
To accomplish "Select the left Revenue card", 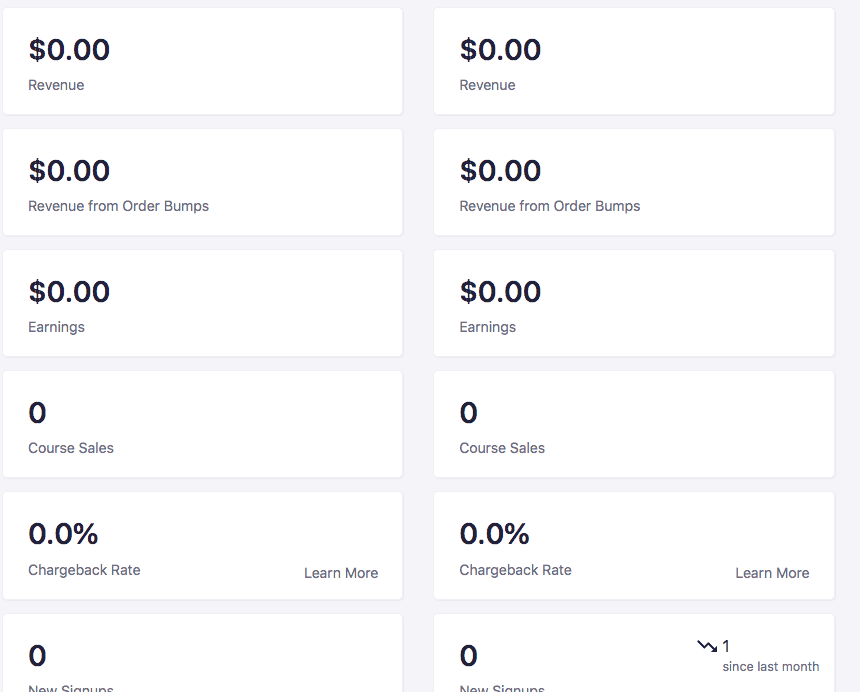I will click(202, 61).
